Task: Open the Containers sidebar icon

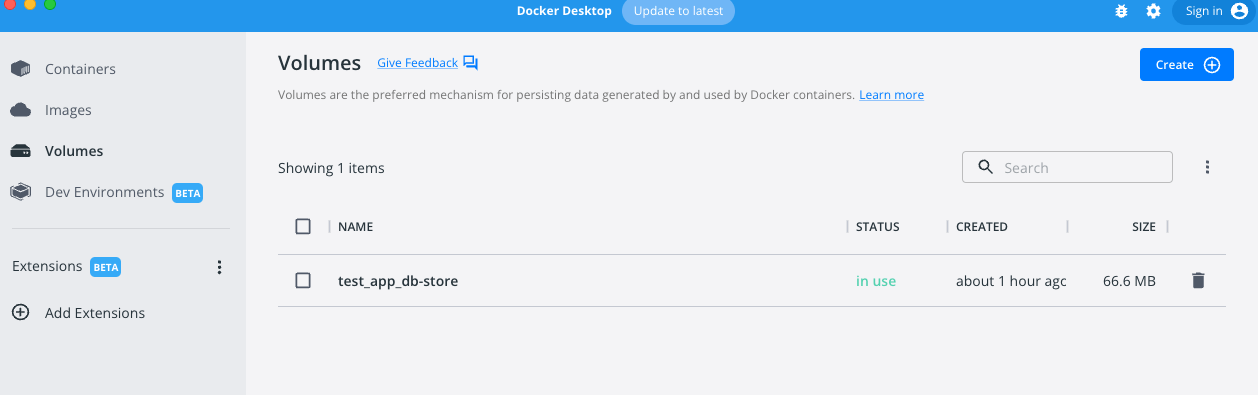Action: point(20,69)
